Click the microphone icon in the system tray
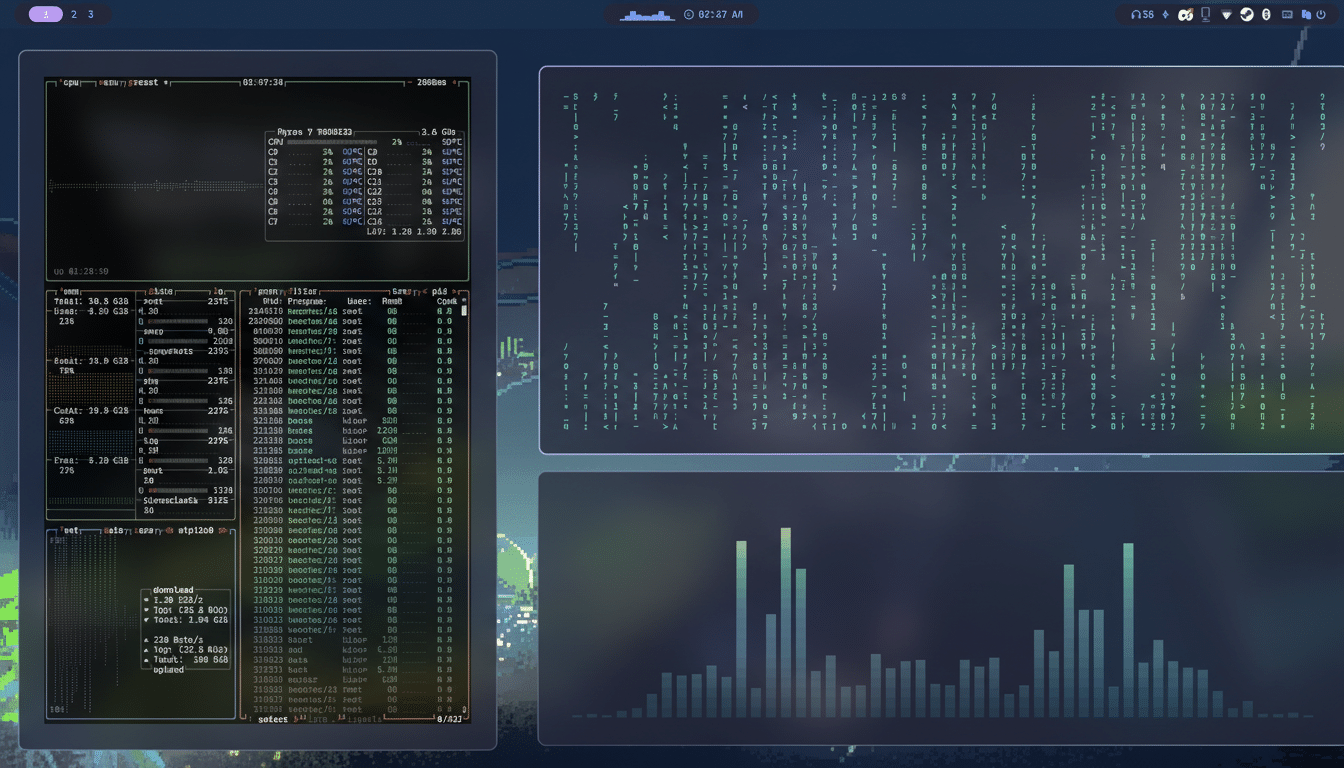The width and height of the screenshot is (1344, 768). point(1206,14)
